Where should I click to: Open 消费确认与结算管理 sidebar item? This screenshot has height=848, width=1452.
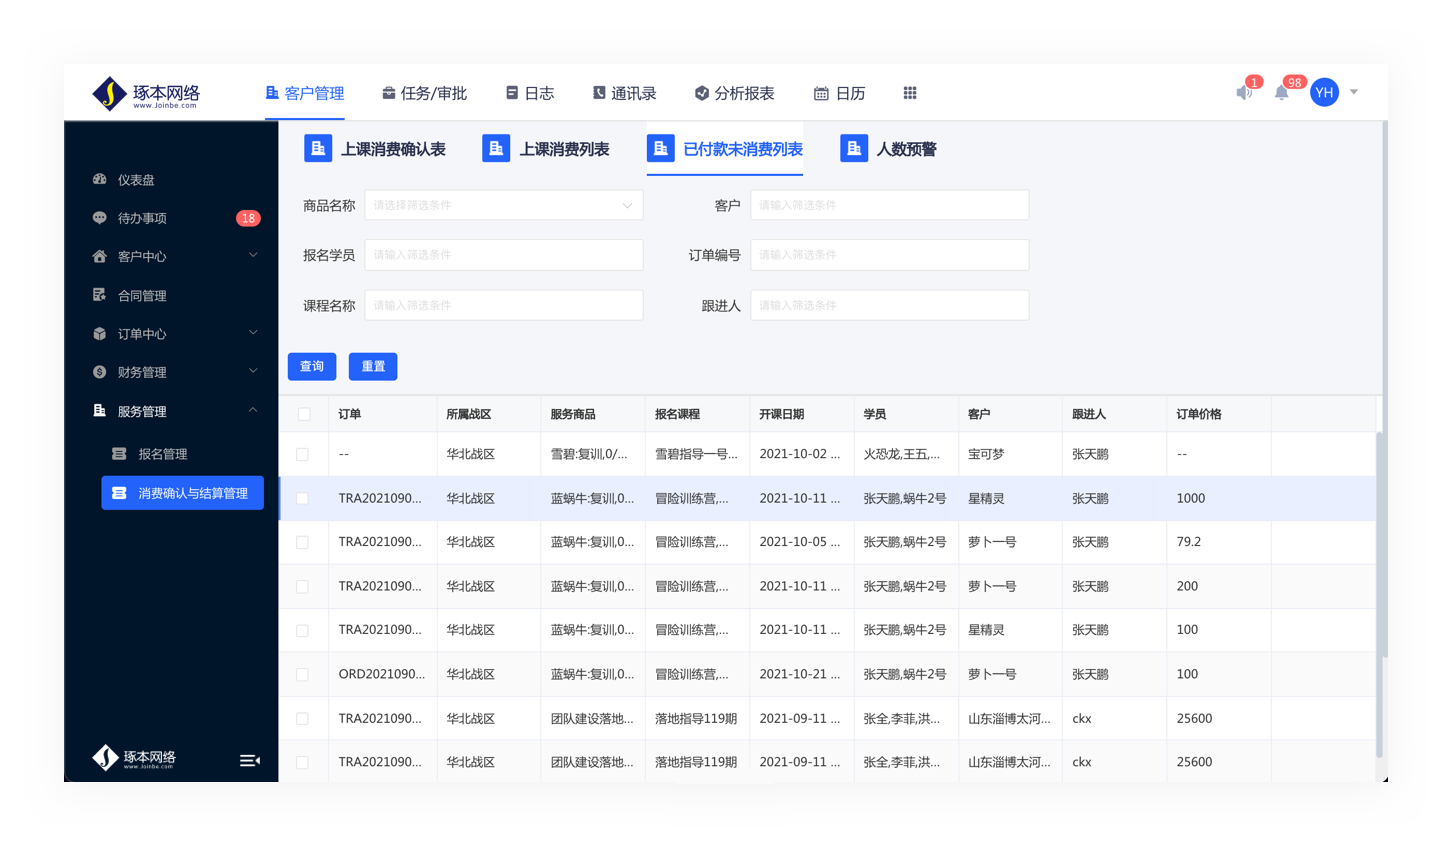(x=183, y=493)
